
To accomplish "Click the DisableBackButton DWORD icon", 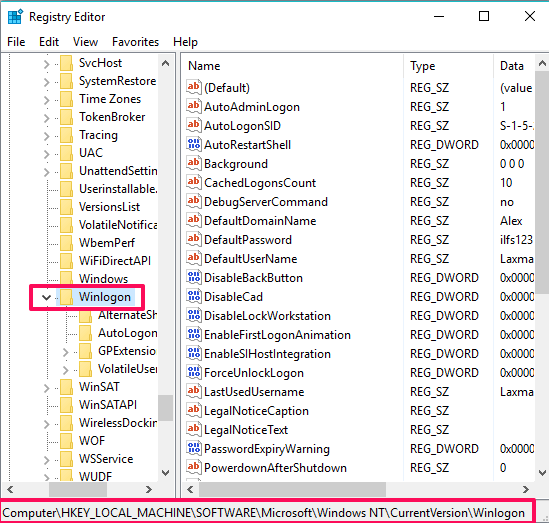I will 193,277.
